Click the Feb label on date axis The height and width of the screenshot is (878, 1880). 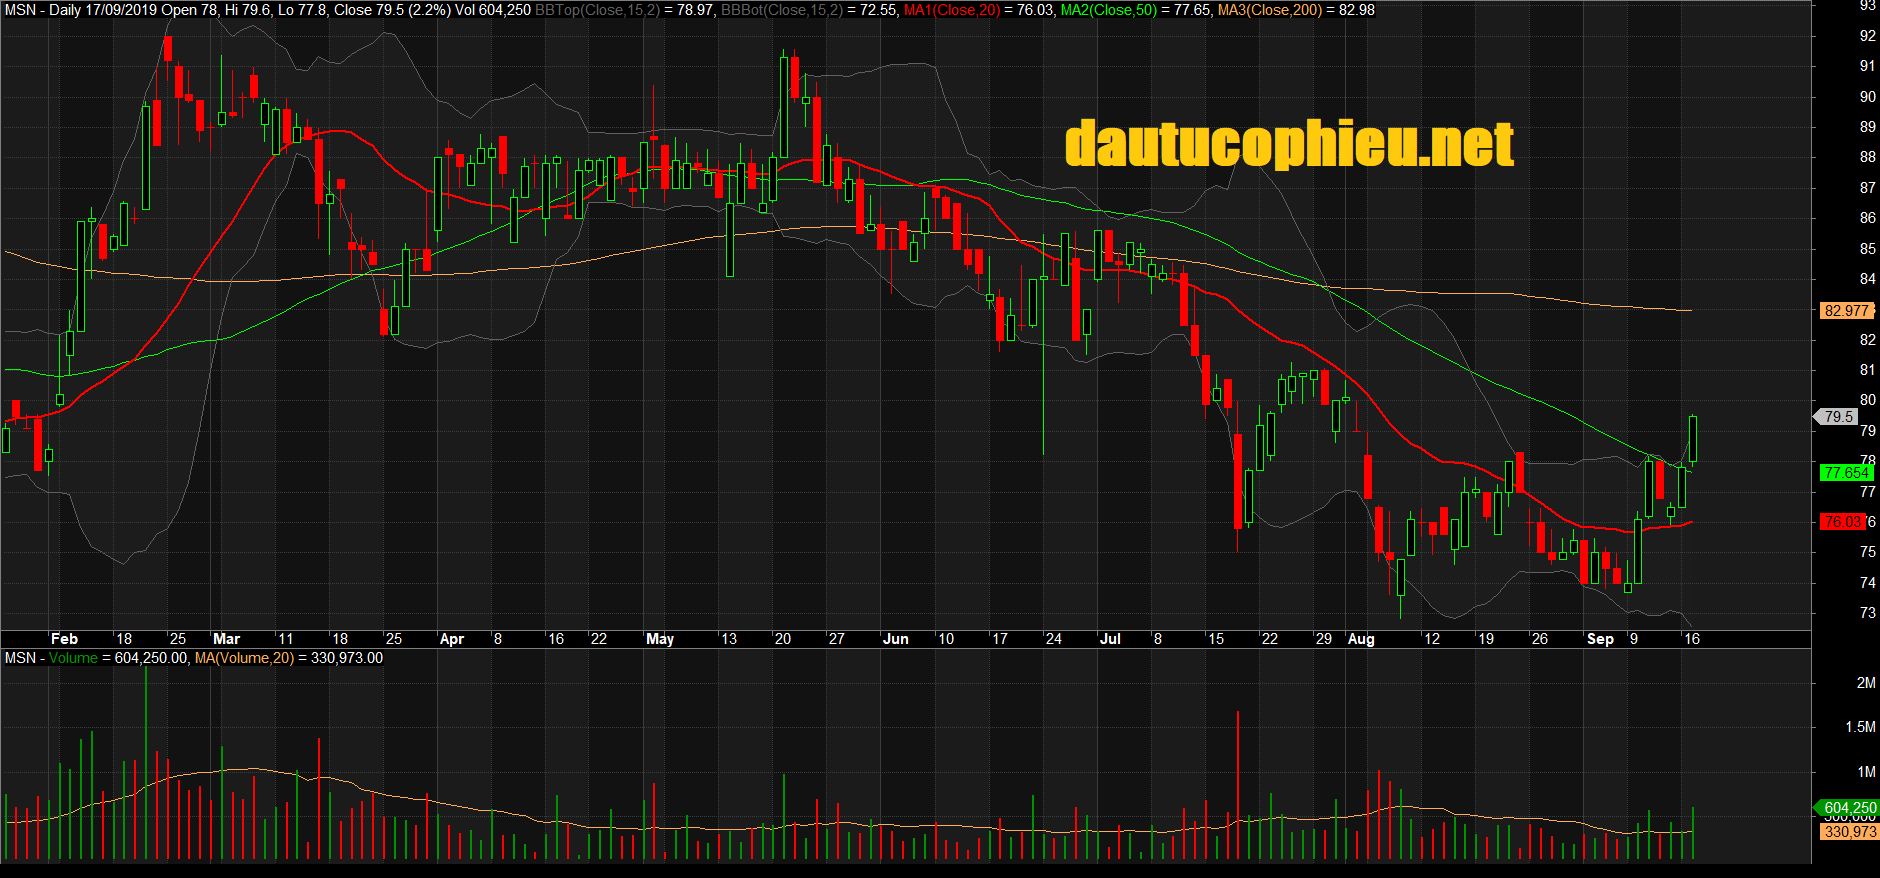point(64,639)
